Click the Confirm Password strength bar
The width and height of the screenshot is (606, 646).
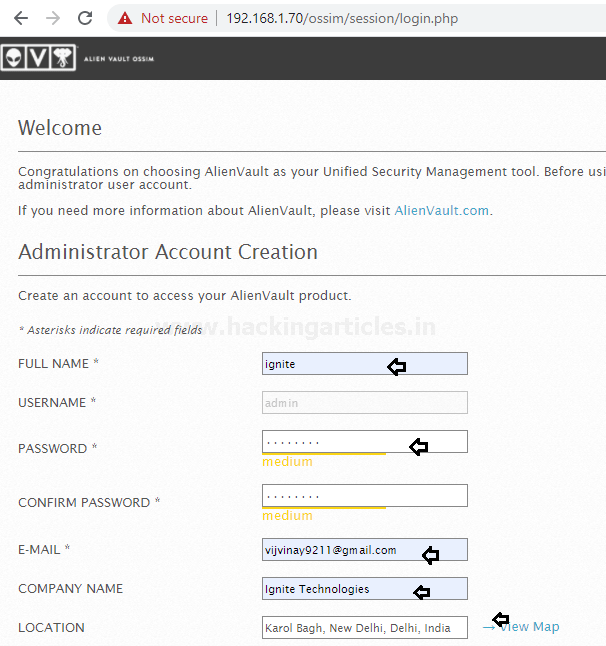(323, 508)
